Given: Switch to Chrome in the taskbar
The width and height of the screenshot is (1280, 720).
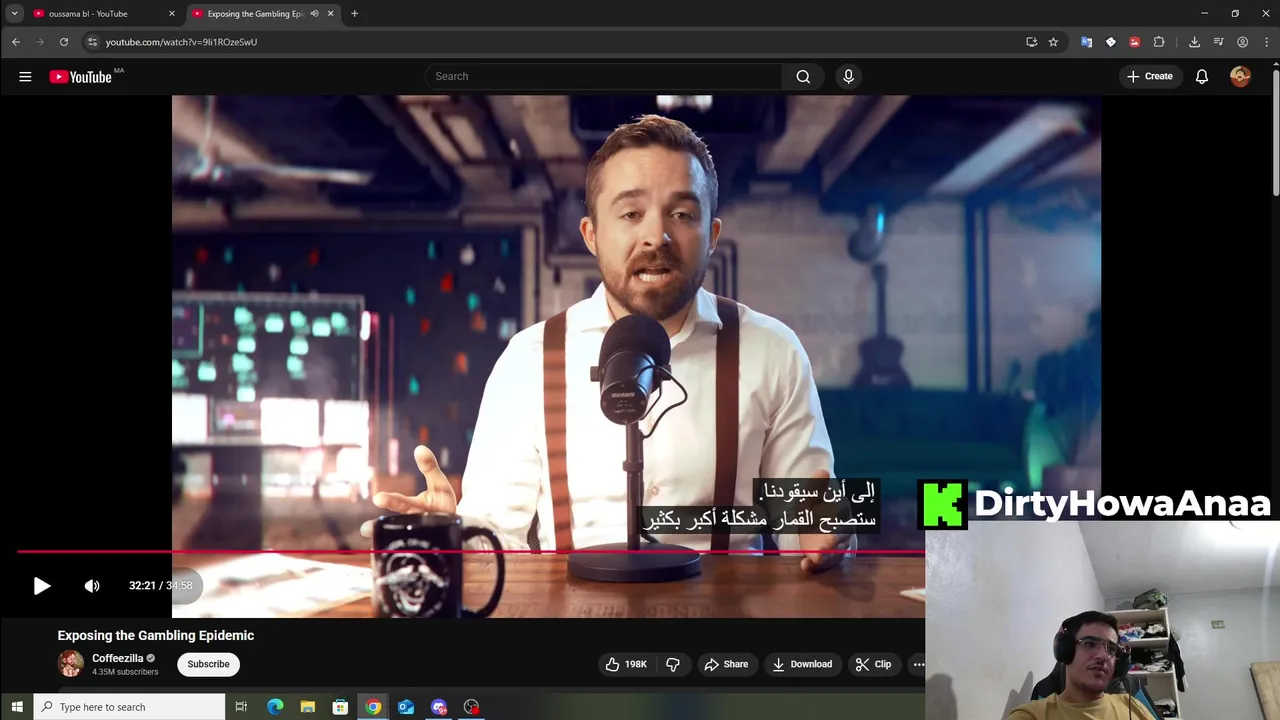Looking at the screenshot, I should click(x=373, y=707).
